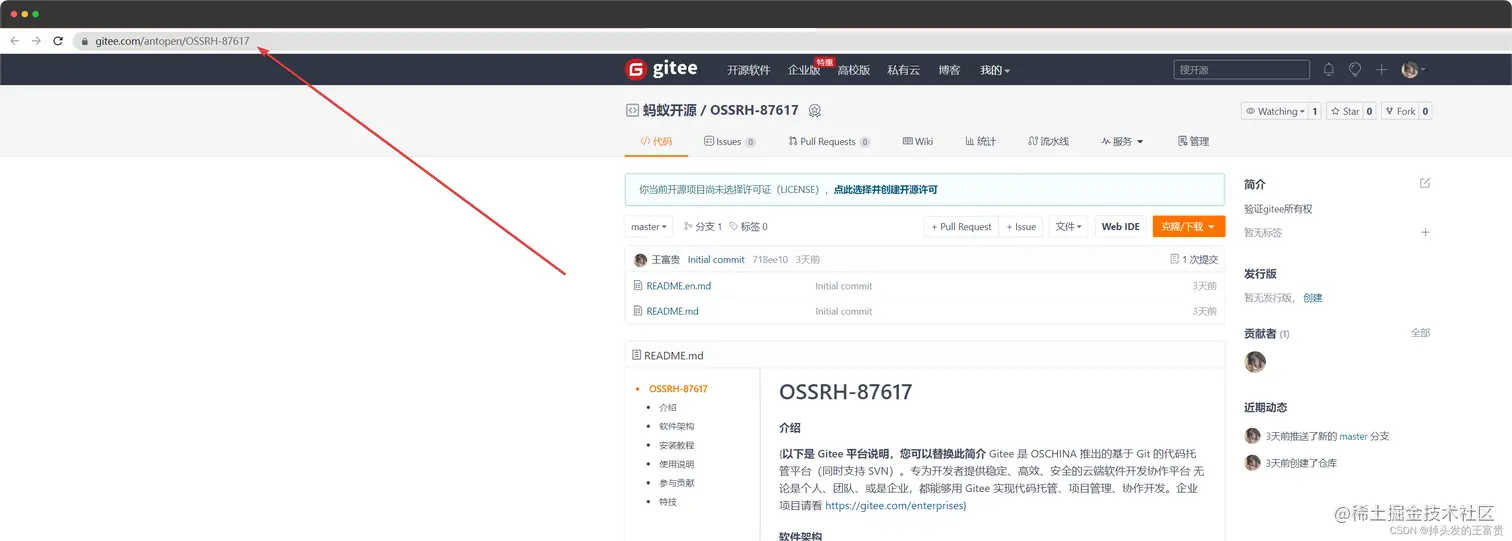Switch to the Pull Requests tab
Viewport: 1512px width, 541px height.
829,142
